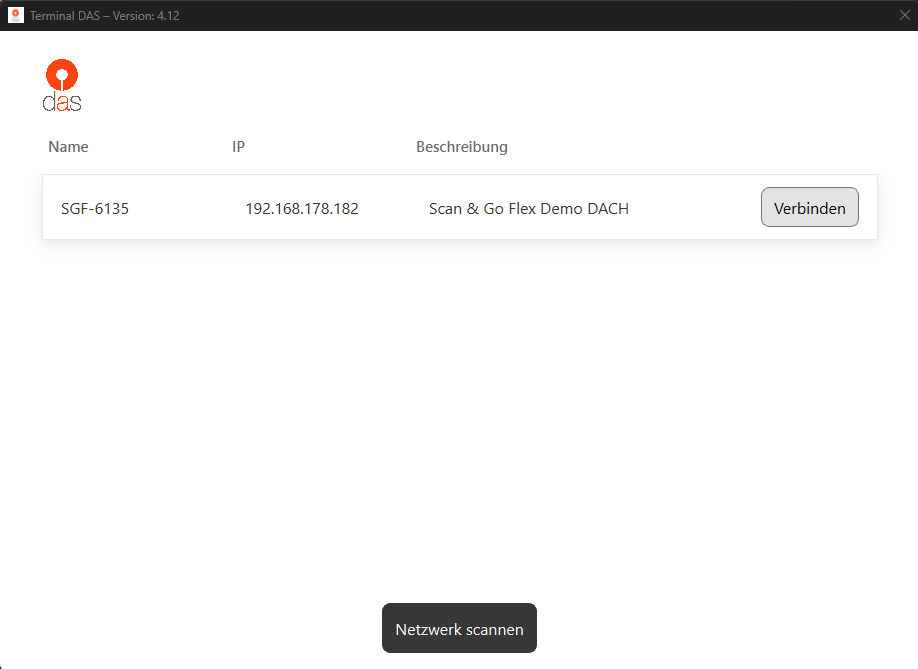Click the Beschreibung column header
Image resolution: width=918 pixels, height=669 pixels.
[x=462, y=147]
